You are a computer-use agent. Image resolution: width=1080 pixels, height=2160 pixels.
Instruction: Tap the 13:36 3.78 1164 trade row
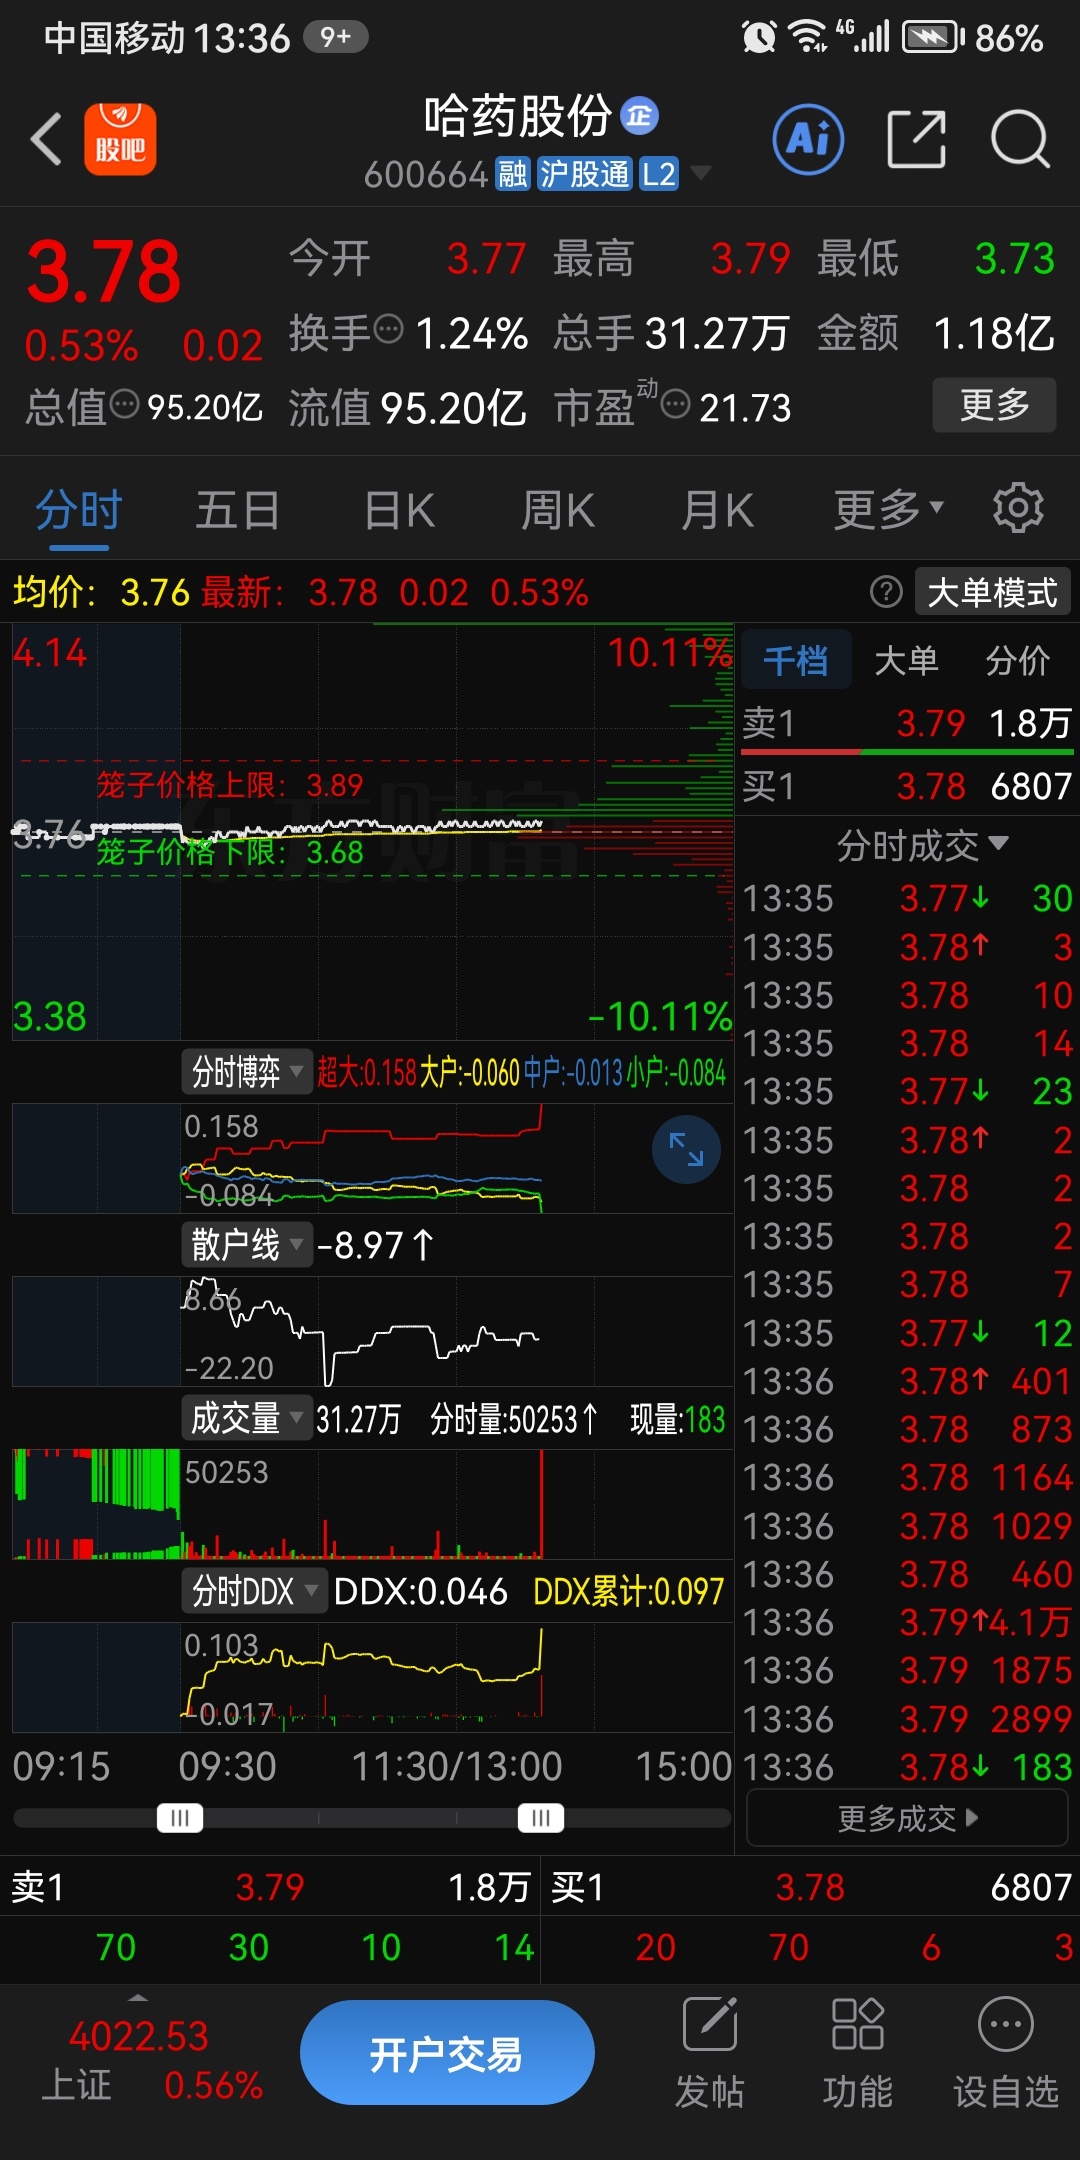pyautogui.click(x=907, y=1477)
